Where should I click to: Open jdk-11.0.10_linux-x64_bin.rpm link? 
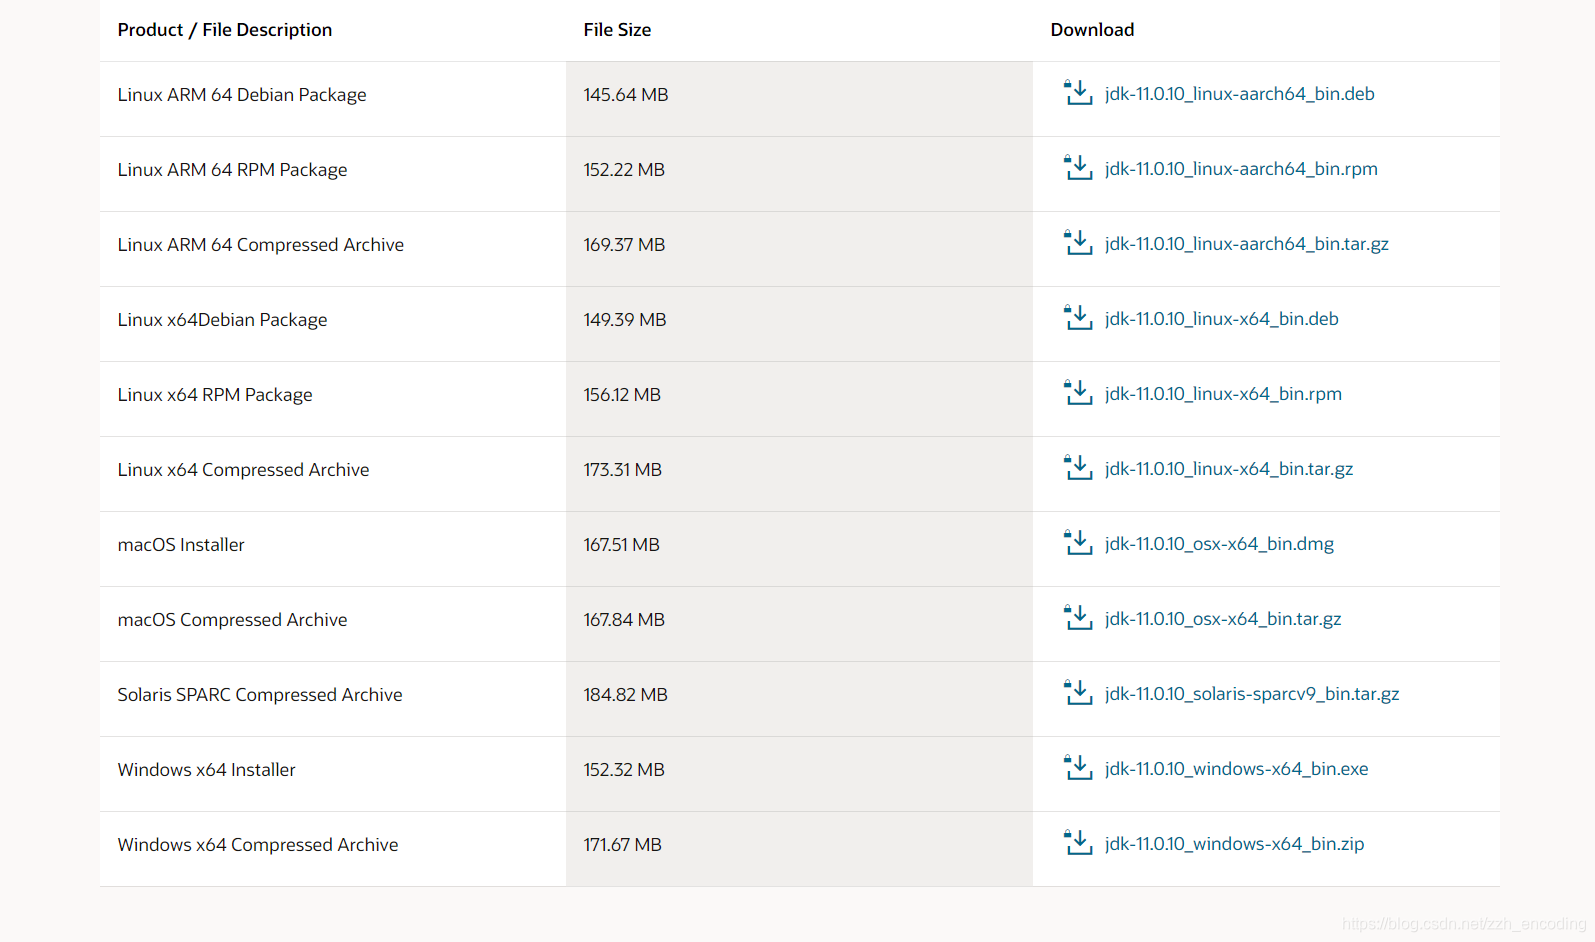1224,394
